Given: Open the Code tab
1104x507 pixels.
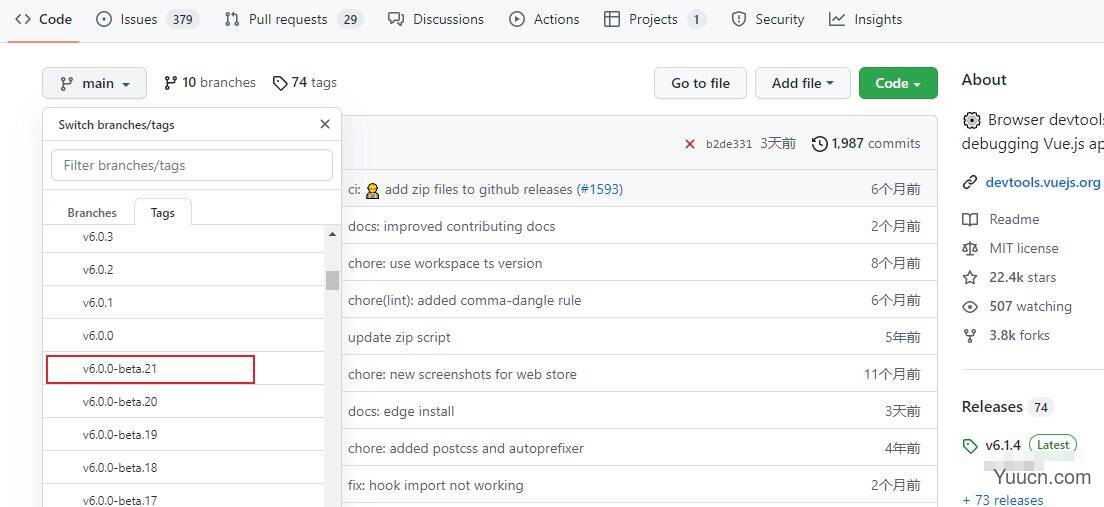Looking at the screenshot, I should pyautogui.click(x=43, y=20).
